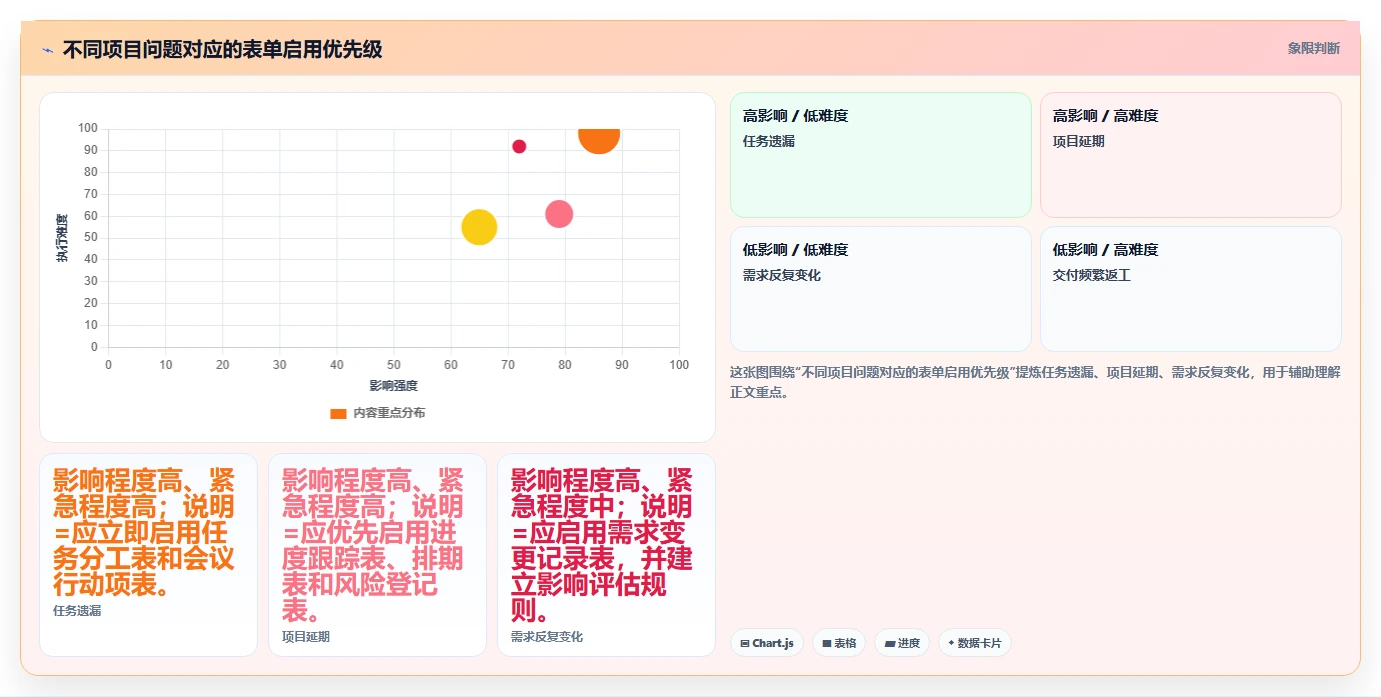
Task: Click the title 不同项目问题对应的表单启用优先级
Action: click(x=222, y=49)
